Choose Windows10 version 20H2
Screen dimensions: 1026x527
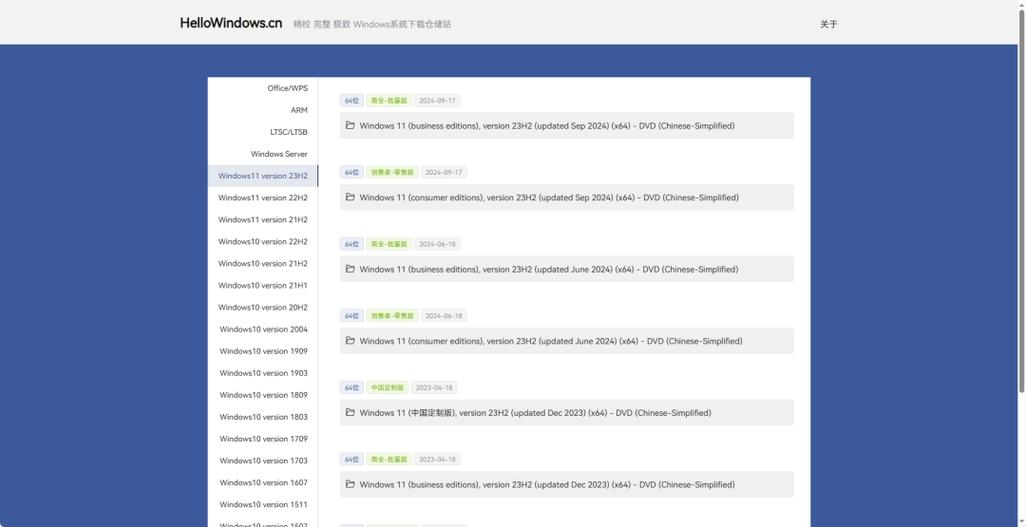click(263, 308)
